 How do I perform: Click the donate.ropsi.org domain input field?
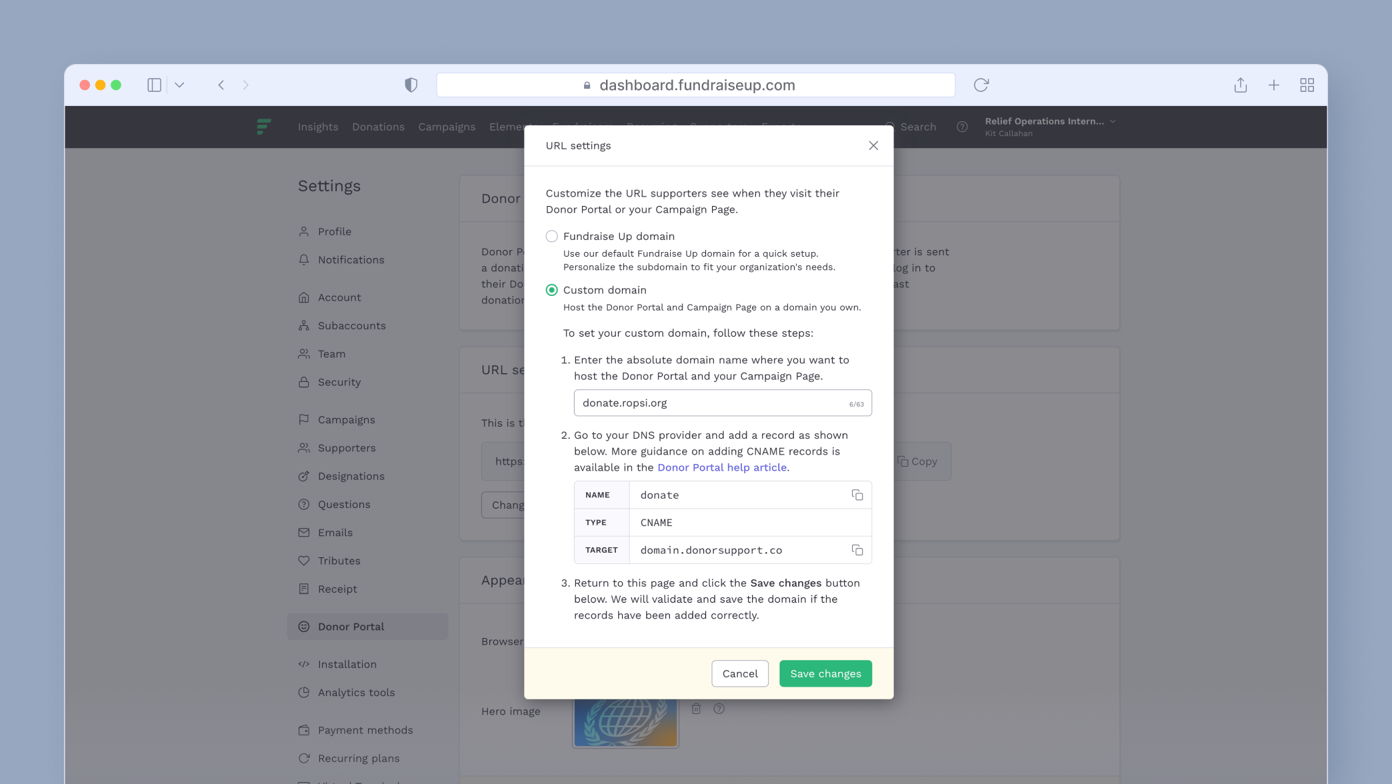(x=722, y=402)
